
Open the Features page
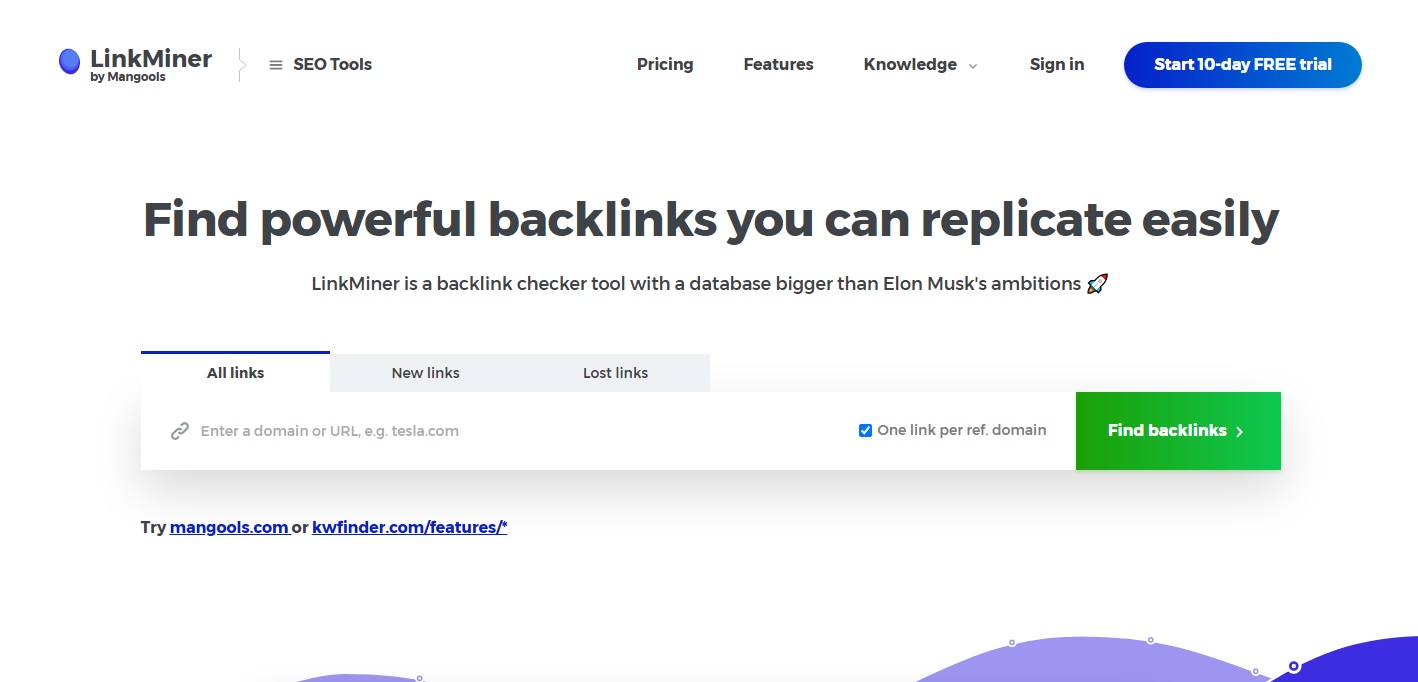pos(778,64)
